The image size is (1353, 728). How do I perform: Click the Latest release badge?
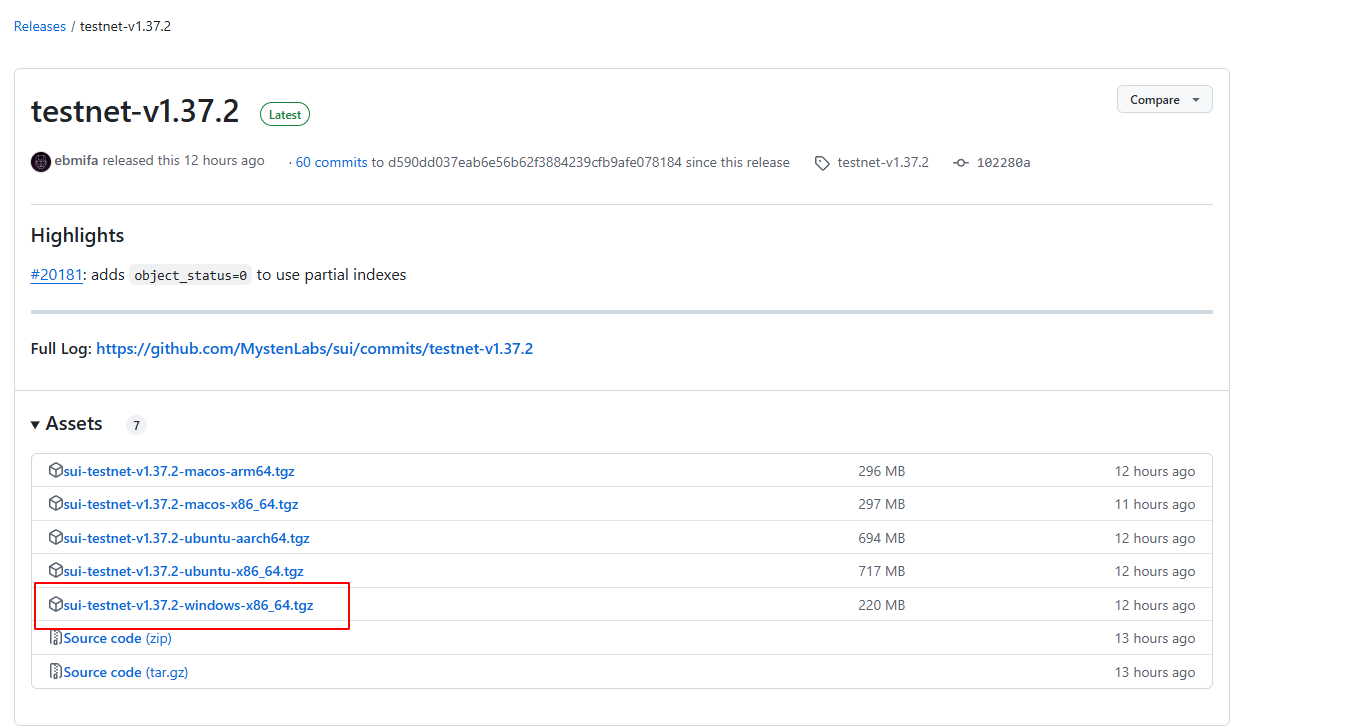pyautogui.click(x=285, y=114)
